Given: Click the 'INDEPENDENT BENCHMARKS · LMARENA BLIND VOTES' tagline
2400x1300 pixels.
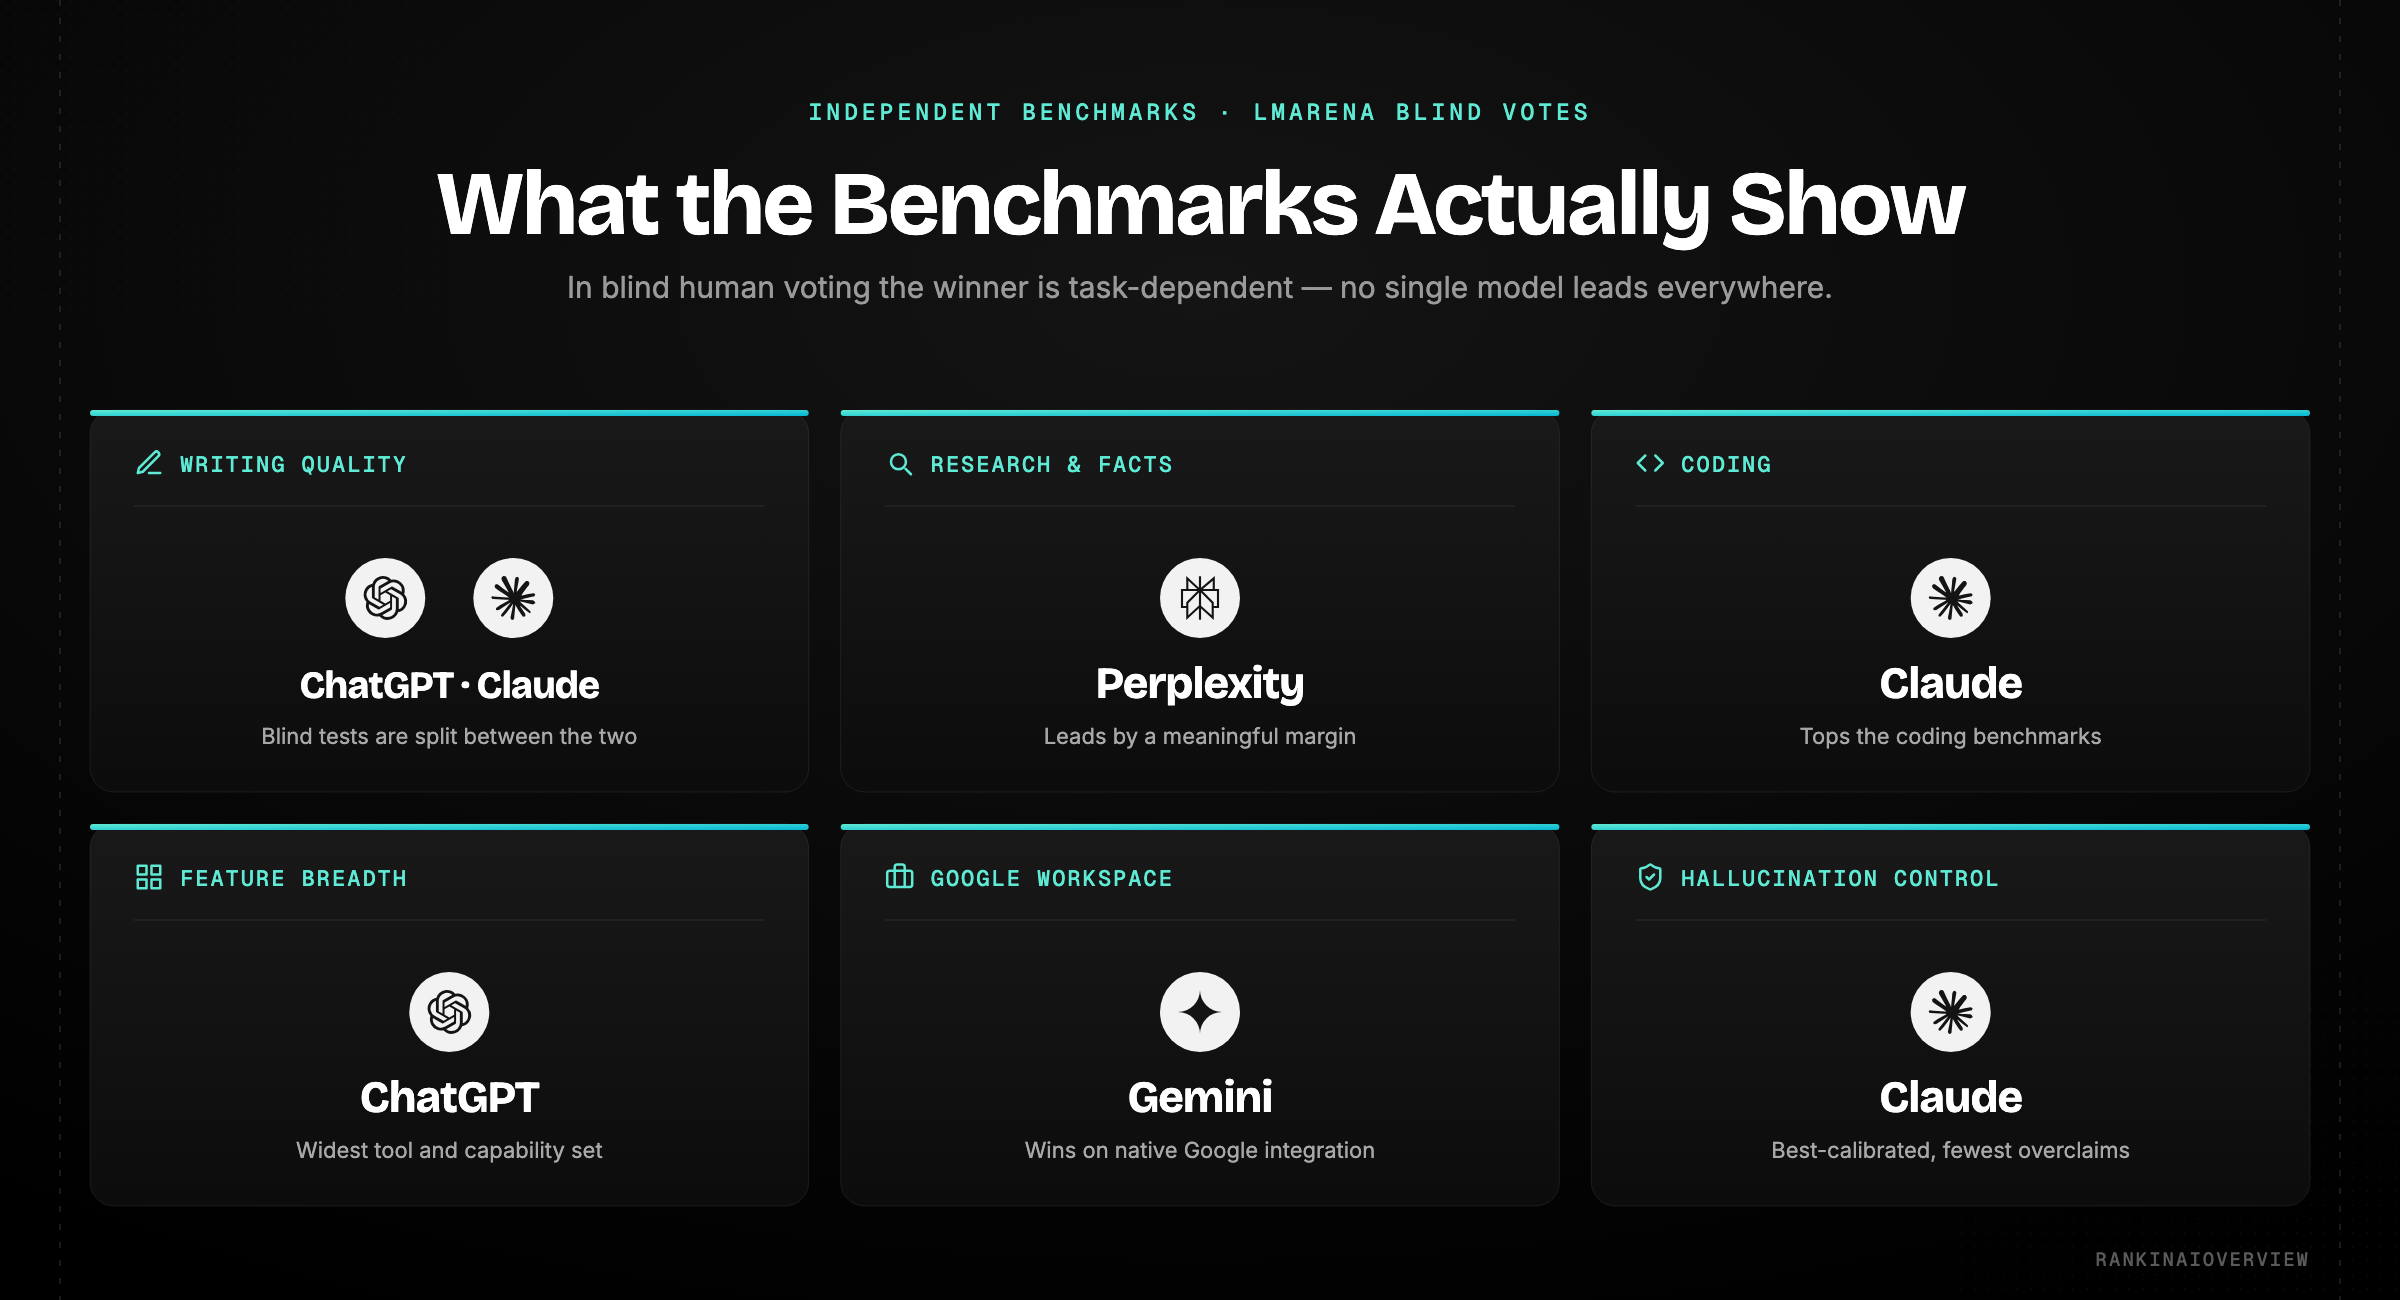Looking at the screenshot, I should click(1199, 112).
